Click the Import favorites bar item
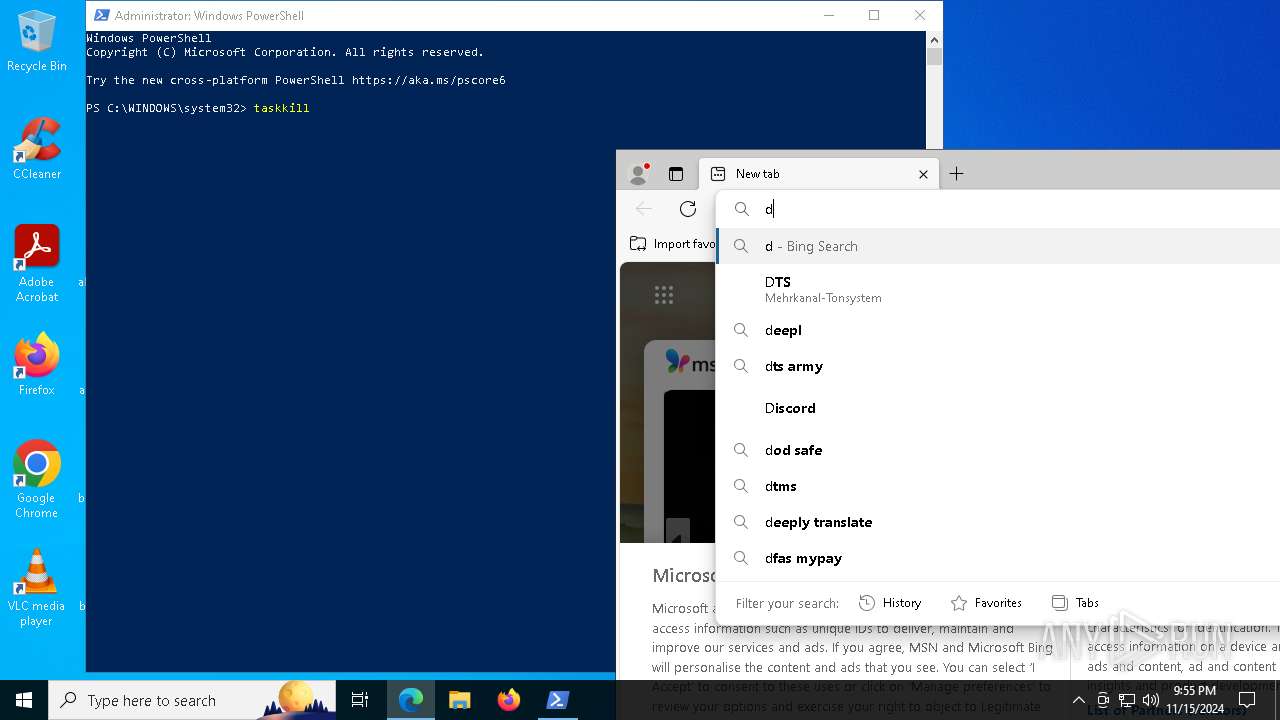 (x=673, y=243)
